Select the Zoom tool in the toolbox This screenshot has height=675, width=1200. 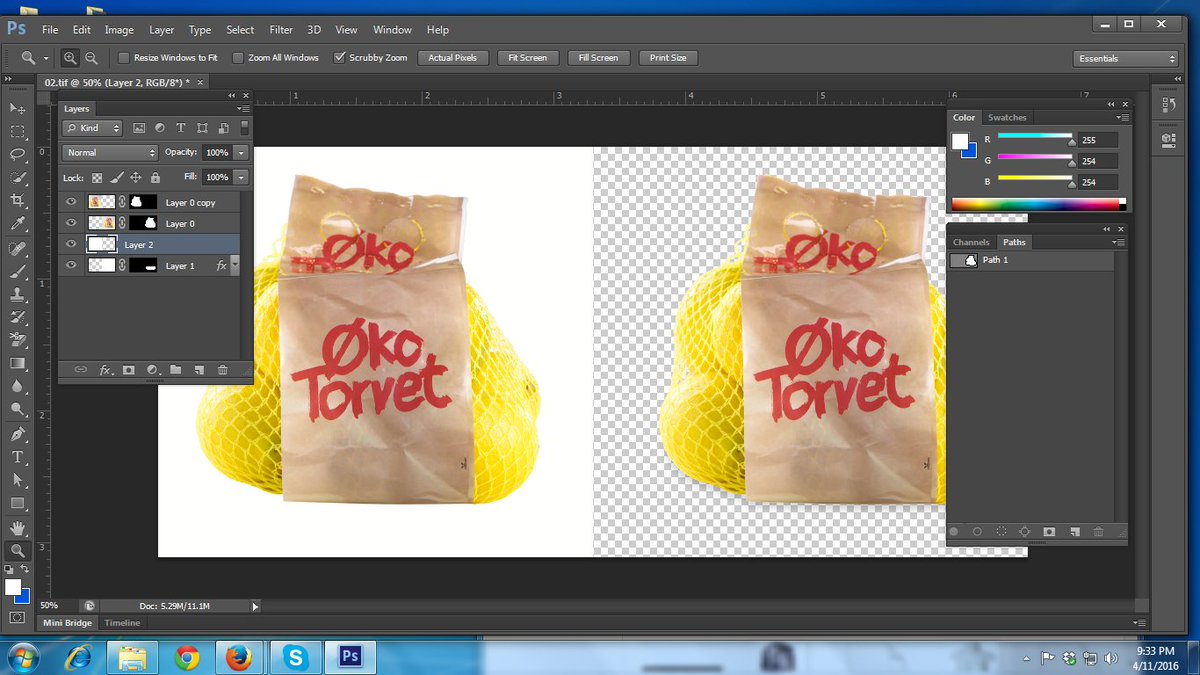coord(17,550)
